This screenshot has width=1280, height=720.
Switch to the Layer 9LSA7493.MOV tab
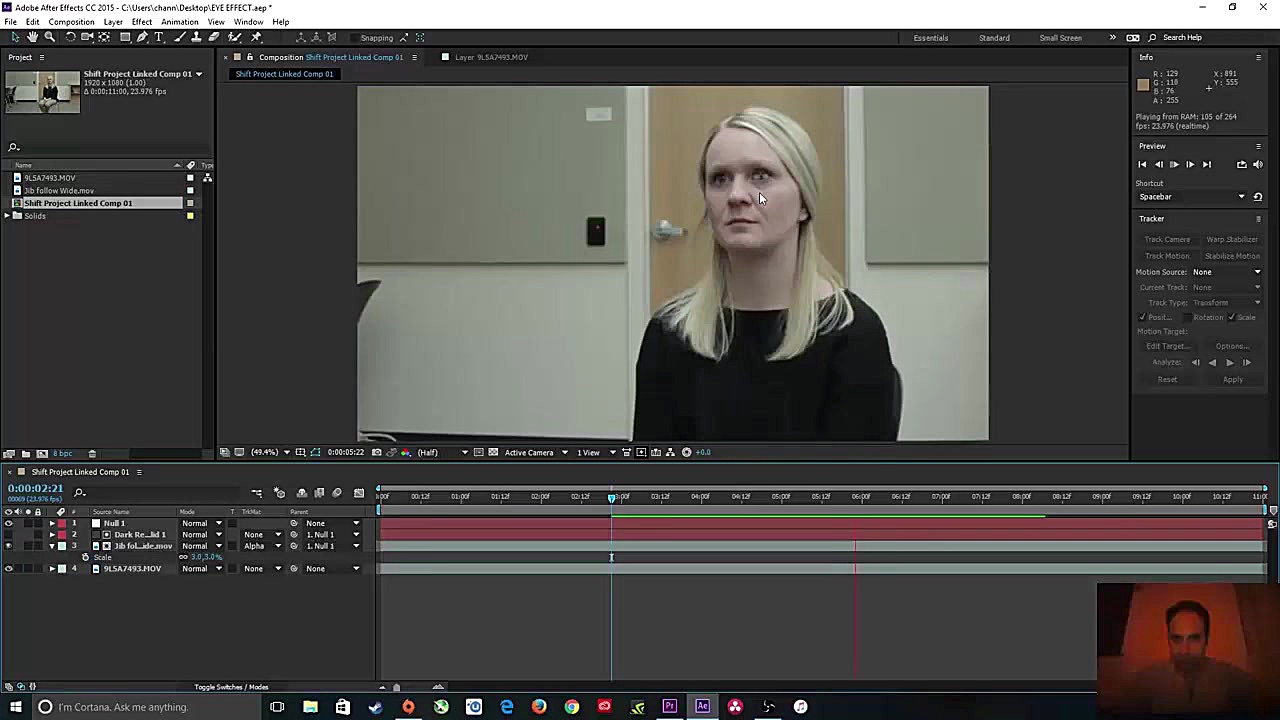pyautogui.click(x=490, y=57)
